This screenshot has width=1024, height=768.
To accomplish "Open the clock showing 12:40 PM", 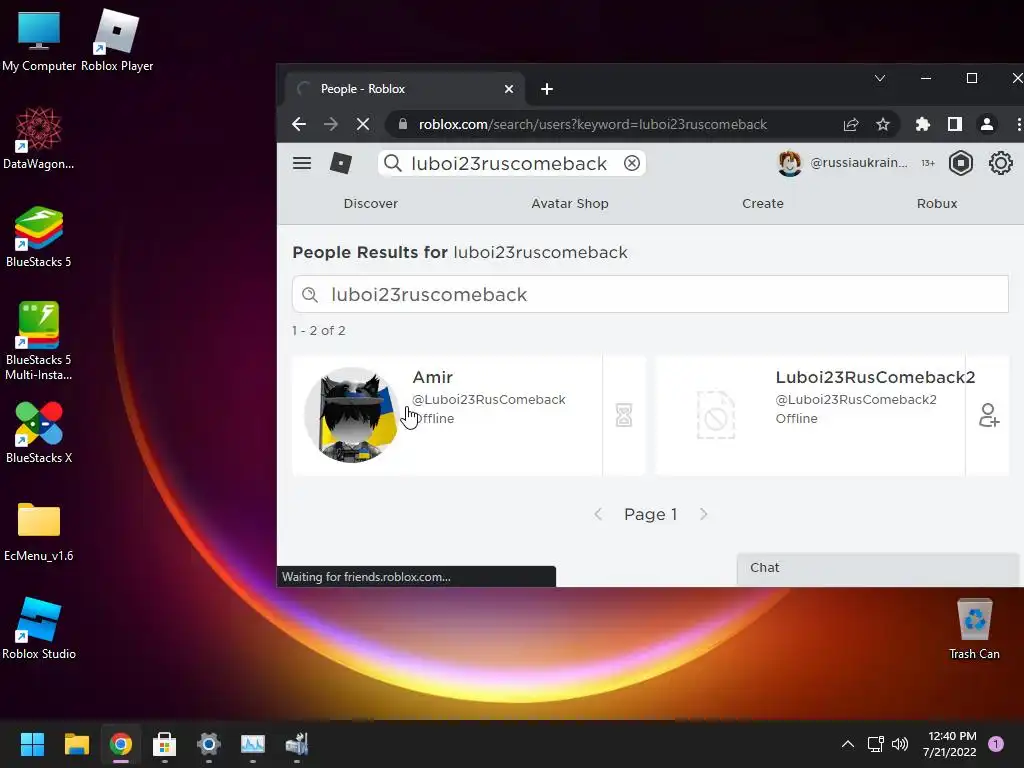I will 950,744.
